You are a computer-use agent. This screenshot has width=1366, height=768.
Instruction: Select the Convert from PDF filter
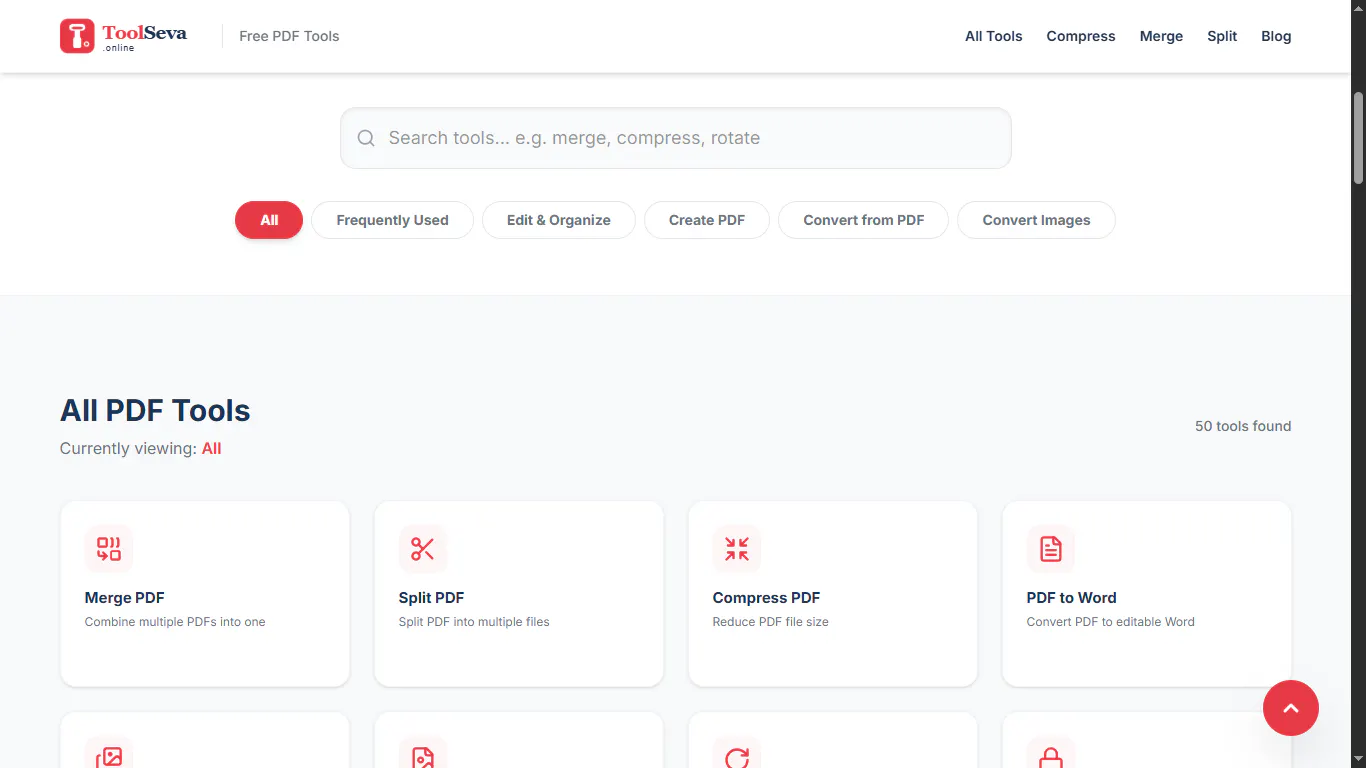864,220
